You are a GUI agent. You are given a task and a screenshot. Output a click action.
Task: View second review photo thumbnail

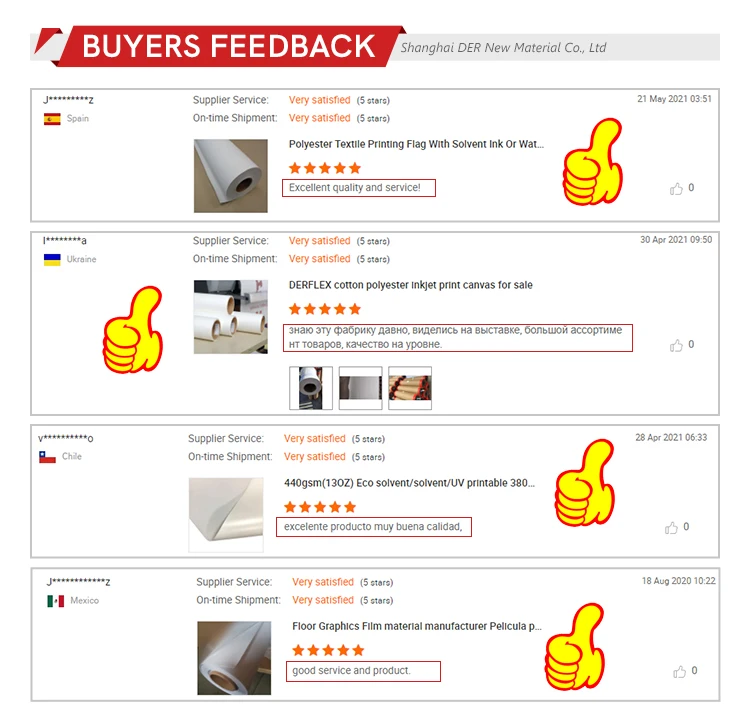coord(361,388)
